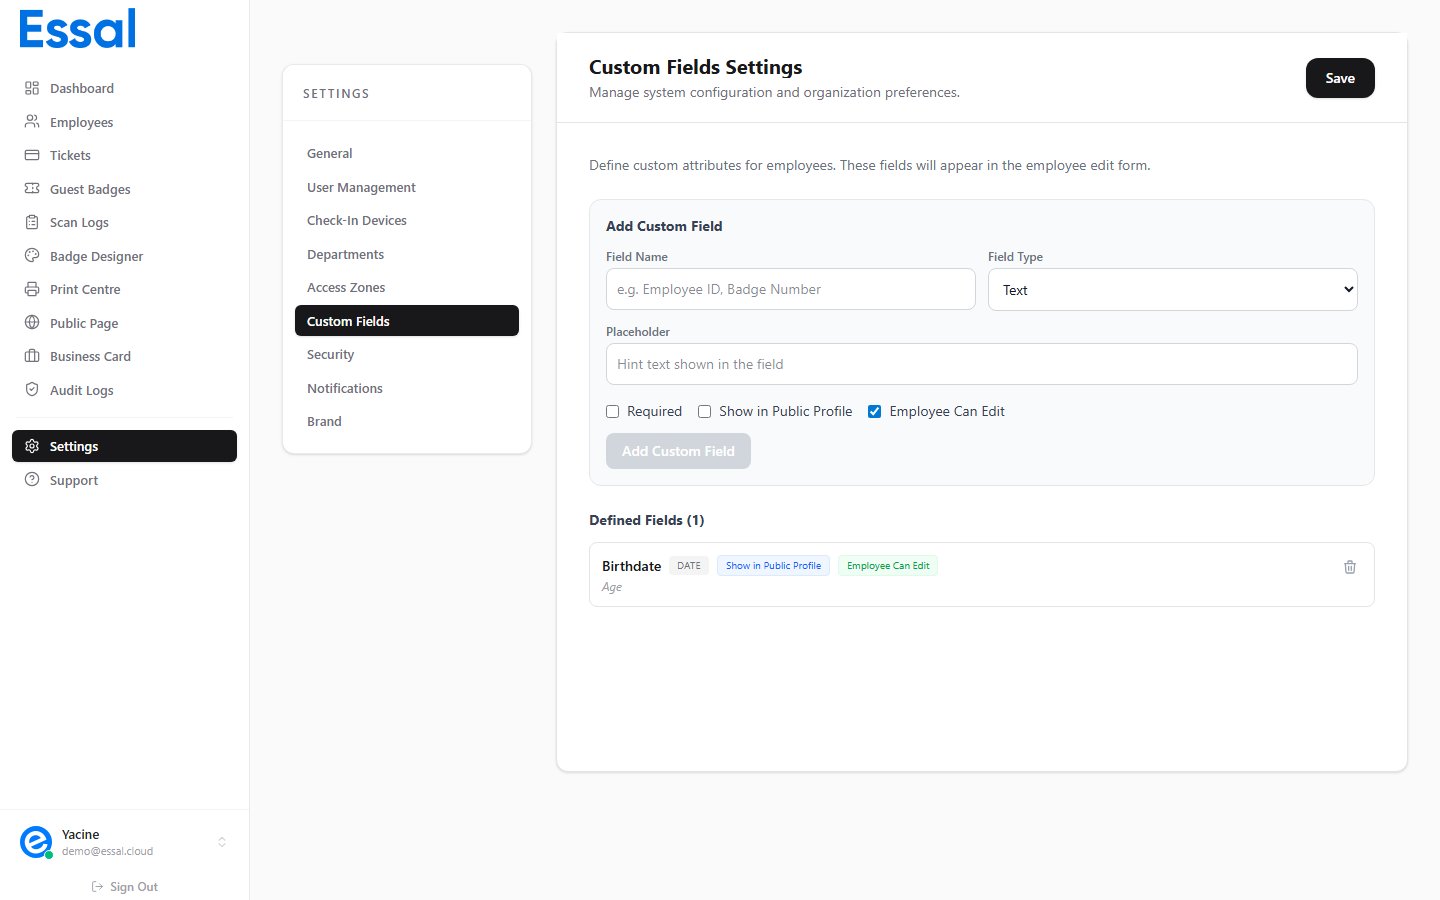This screenshot has width=1440, height=900.
Task: Toggle Show in Public Profile checkbox
Action: 704,411
